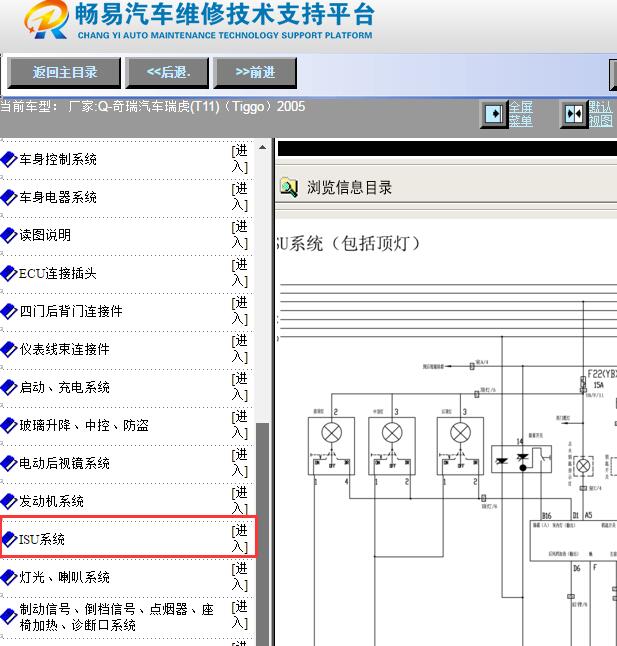Click the sidebar scrollbar up arrow
This screenshot has width=617, height=646.
[262, 147]
